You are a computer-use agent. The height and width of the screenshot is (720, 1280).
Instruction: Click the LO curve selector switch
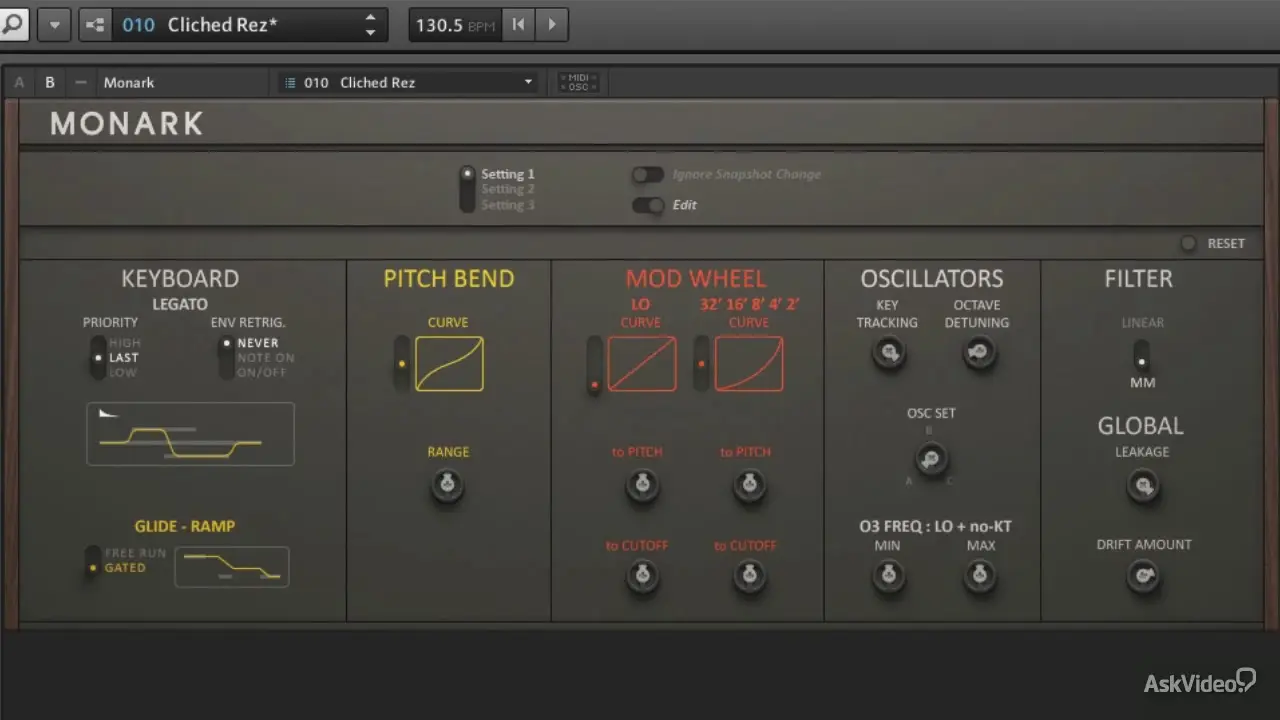[595, 365]
